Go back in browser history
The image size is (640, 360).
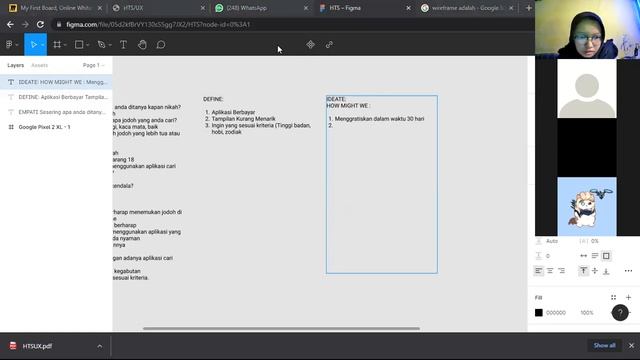tap(10, 24)
